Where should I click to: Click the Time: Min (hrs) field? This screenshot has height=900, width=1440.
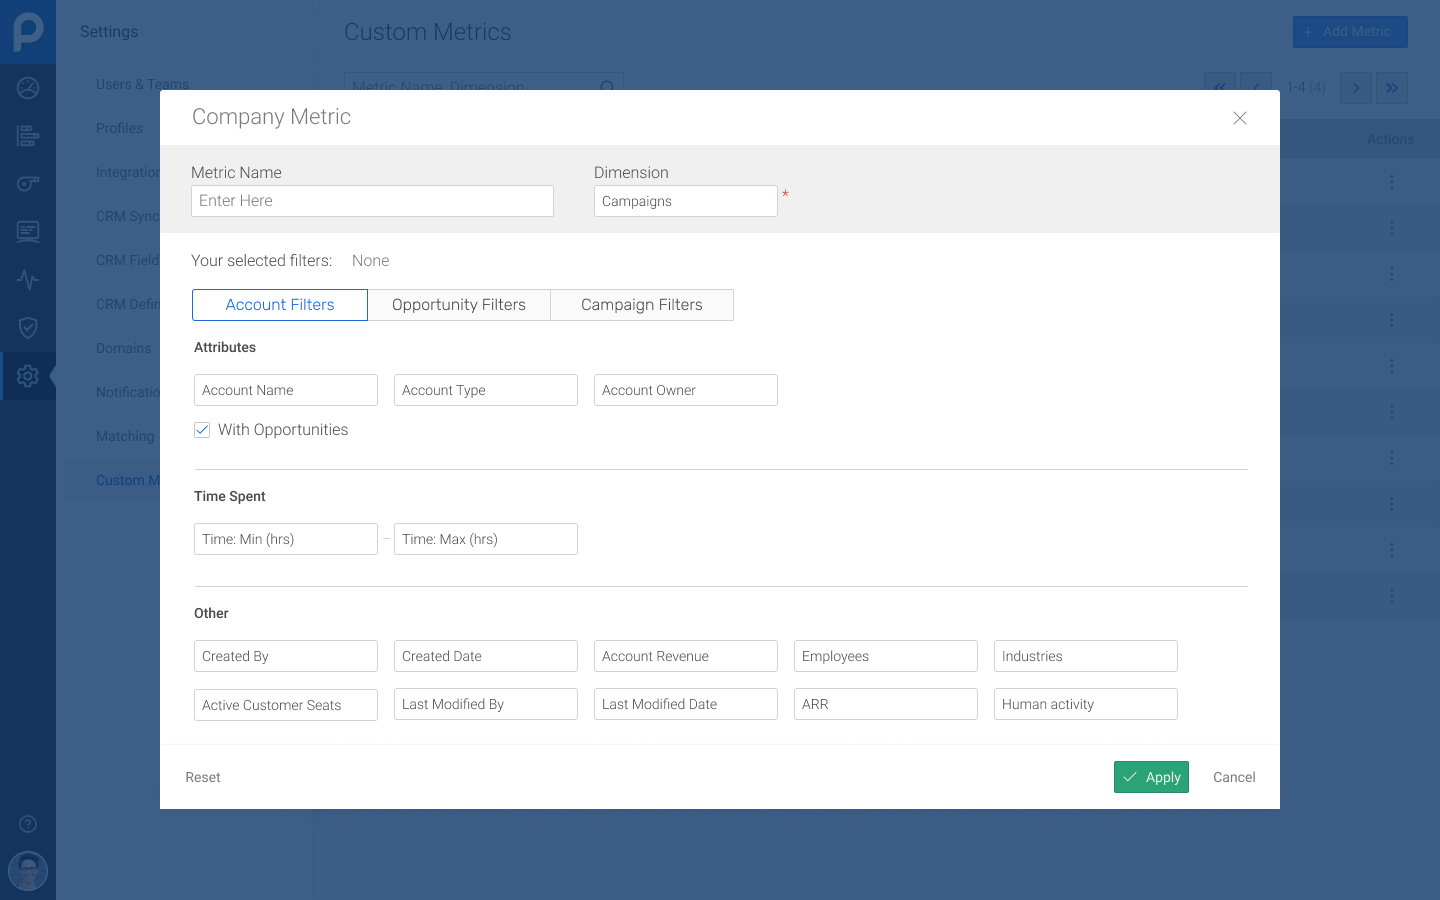point(285,539)
